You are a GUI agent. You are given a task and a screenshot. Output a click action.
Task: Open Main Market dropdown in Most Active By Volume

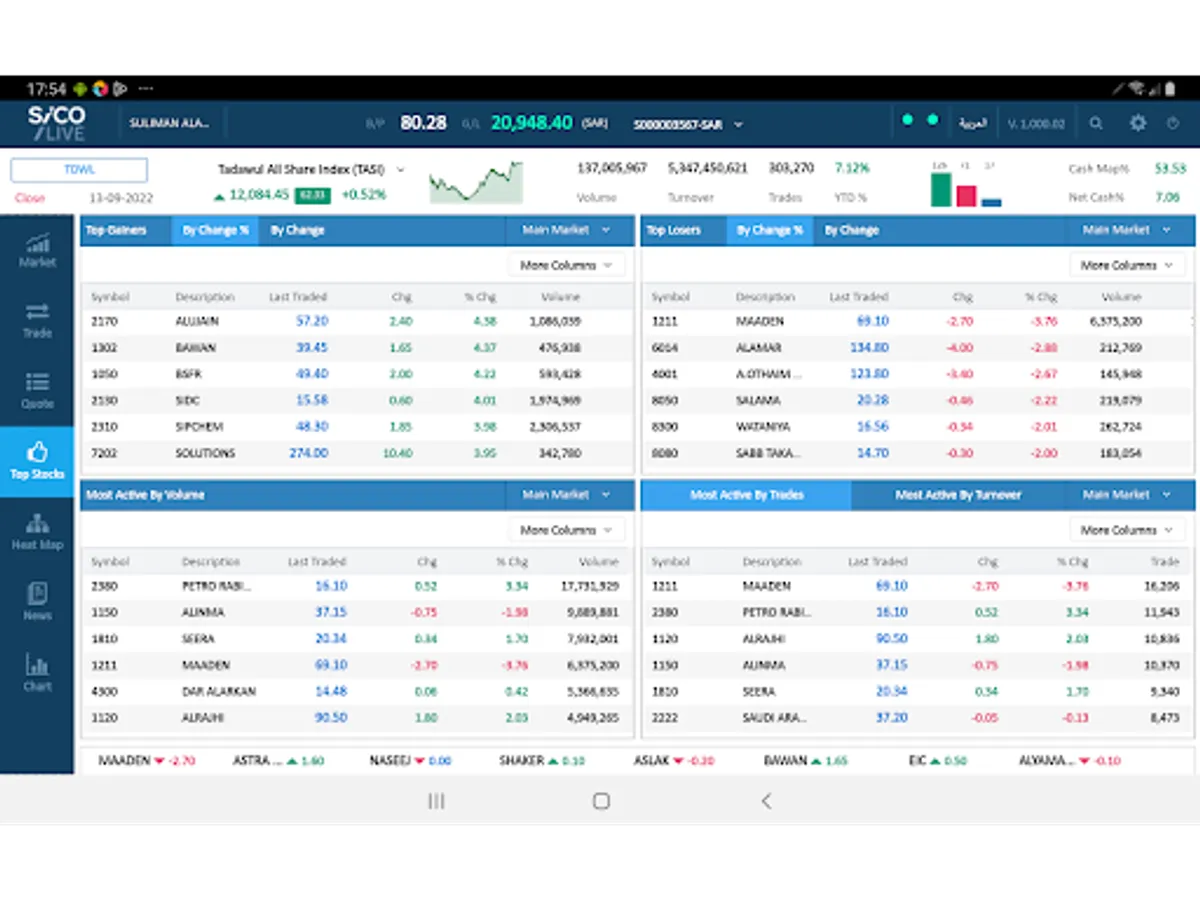566,495
